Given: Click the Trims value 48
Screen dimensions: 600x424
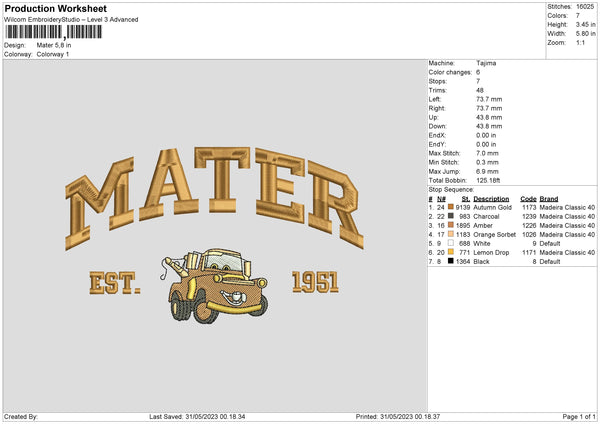Looking at the screenshot, I should (x=480, y=90).
